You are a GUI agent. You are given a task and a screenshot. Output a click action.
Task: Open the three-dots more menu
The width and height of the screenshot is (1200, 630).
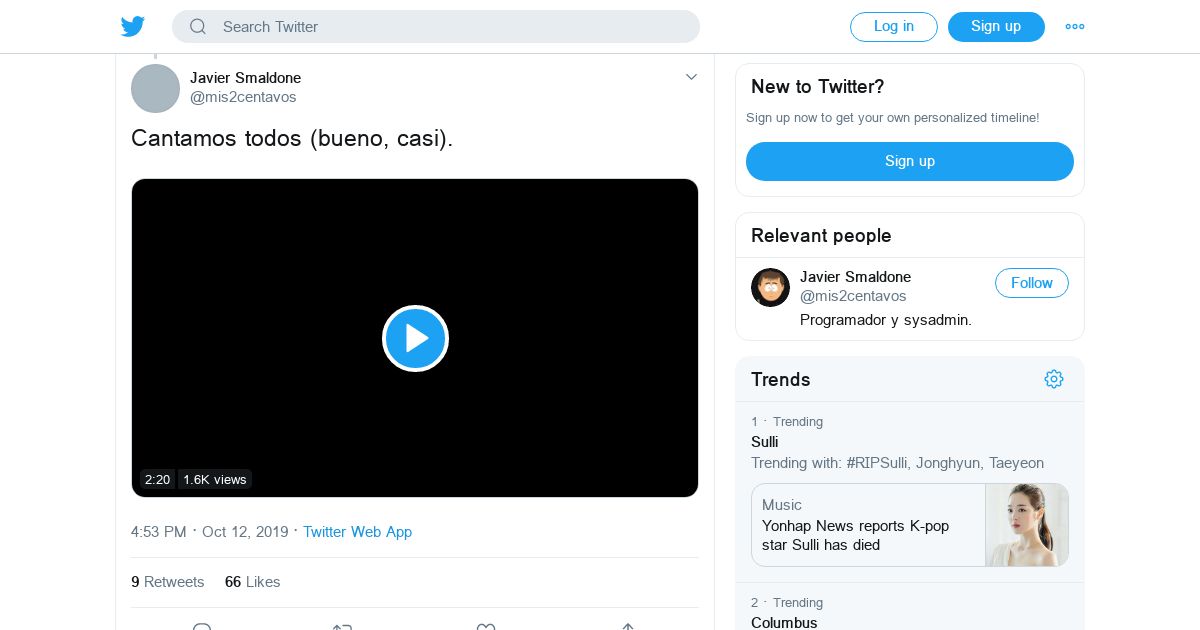click(1075, 27)
